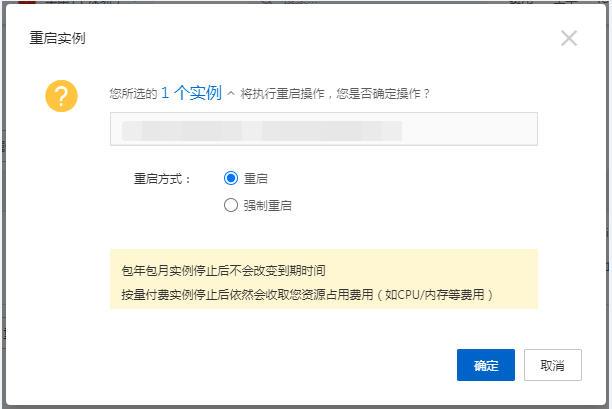Select the 强制重启 radio button circle

click(x=231, y=205)
